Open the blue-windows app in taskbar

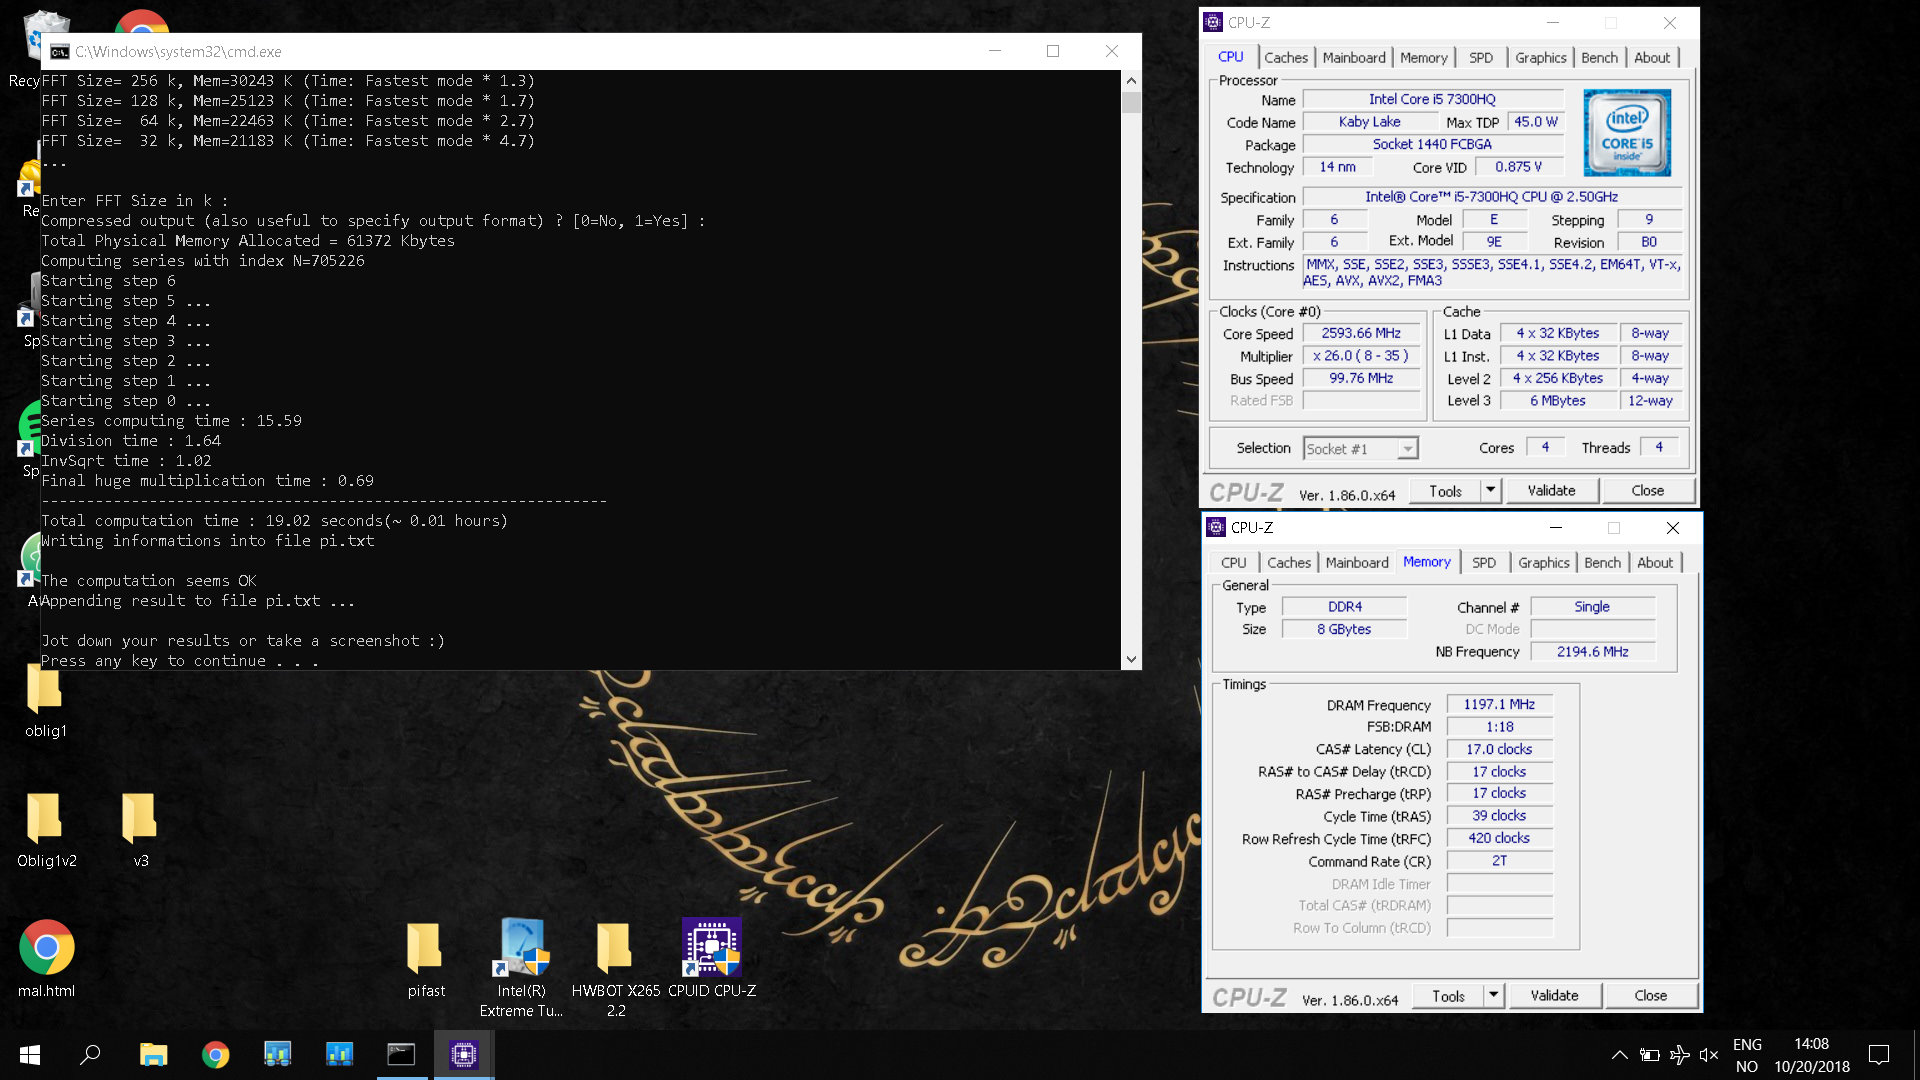pyautogui.click(x=277, y=1054)
